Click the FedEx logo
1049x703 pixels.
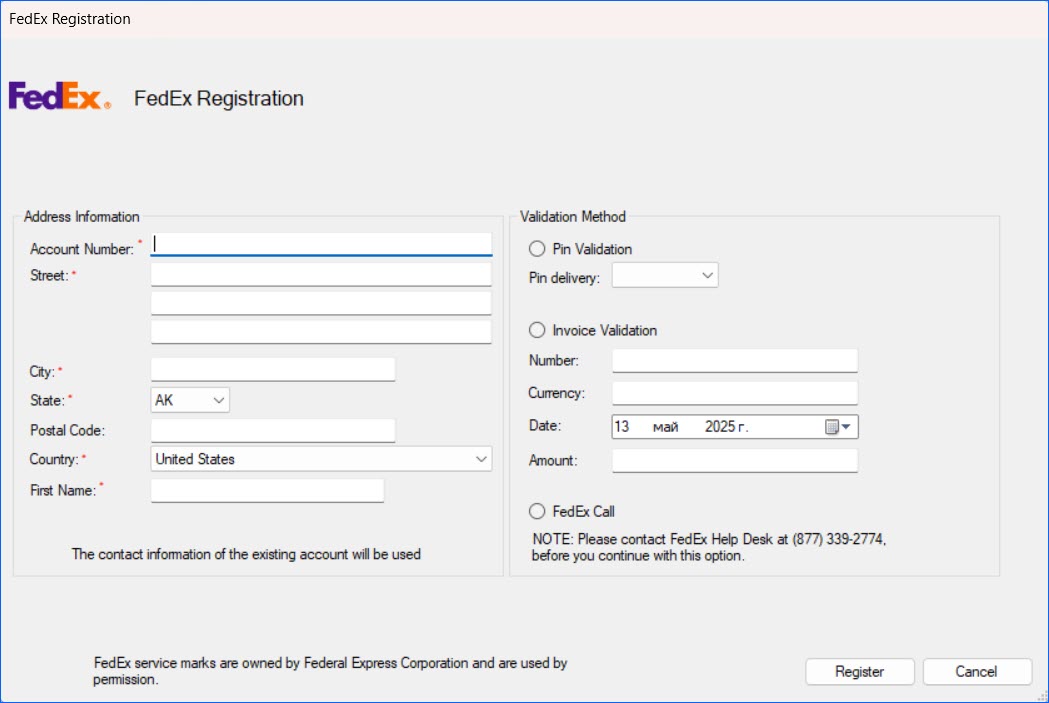tap(60, 96)
